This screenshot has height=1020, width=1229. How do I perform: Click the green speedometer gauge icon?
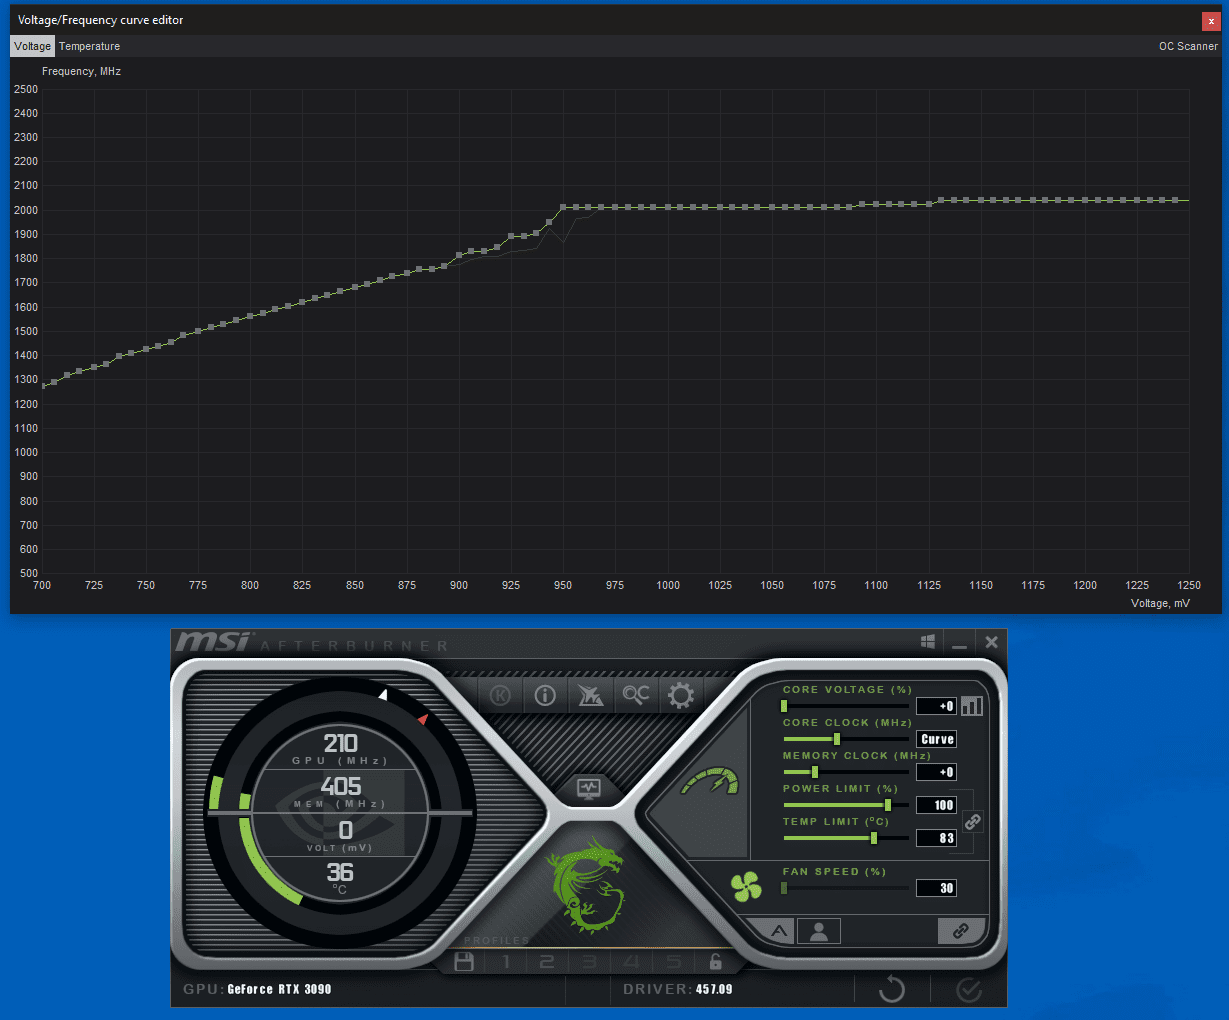coord(711,780)
